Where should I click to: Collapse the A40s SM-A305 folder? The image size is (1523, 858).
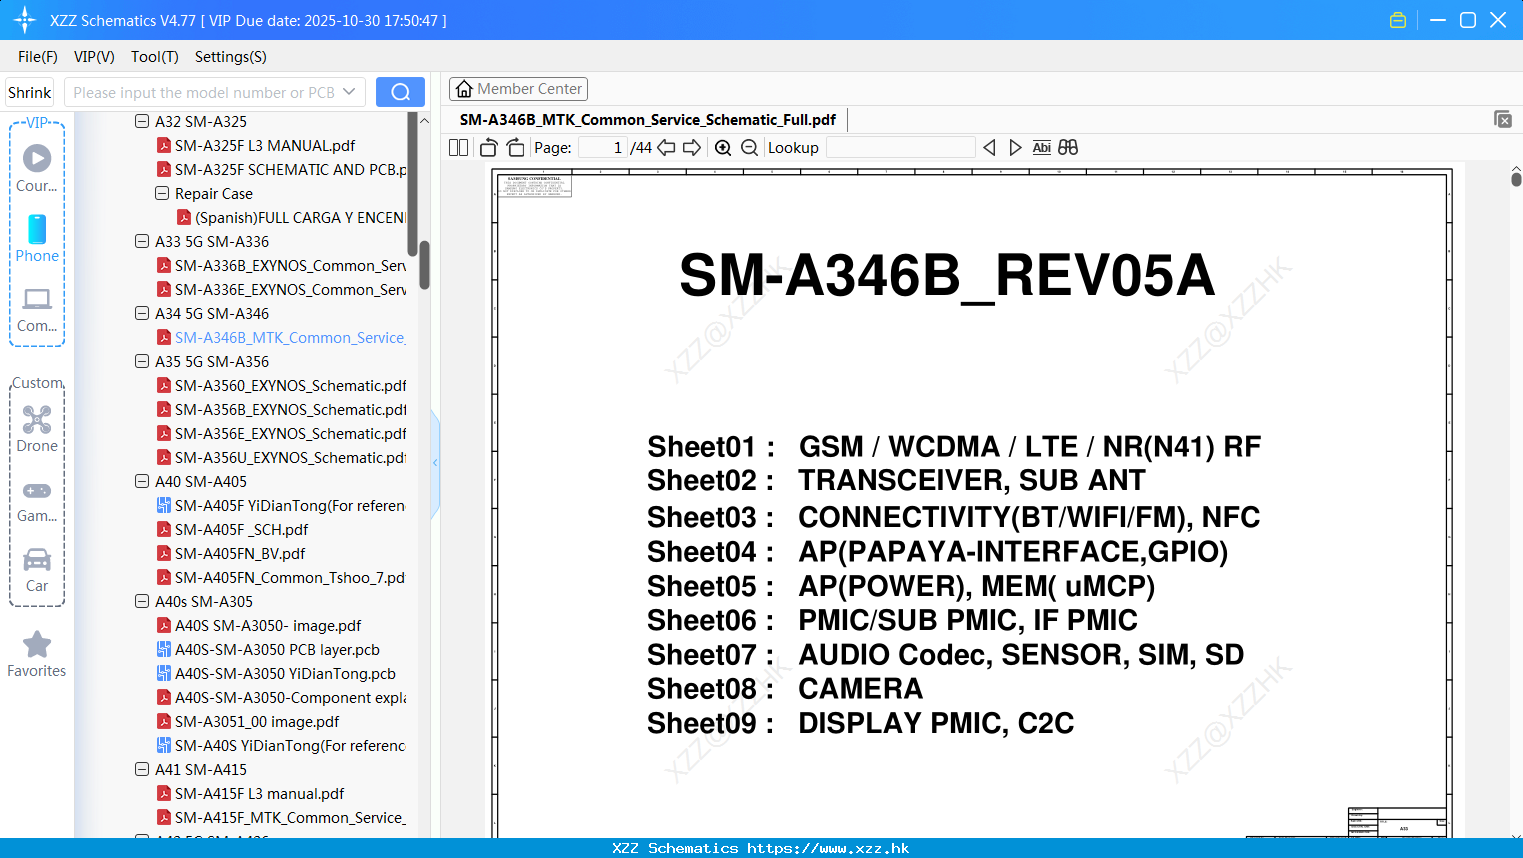click(x=142, y=601)
